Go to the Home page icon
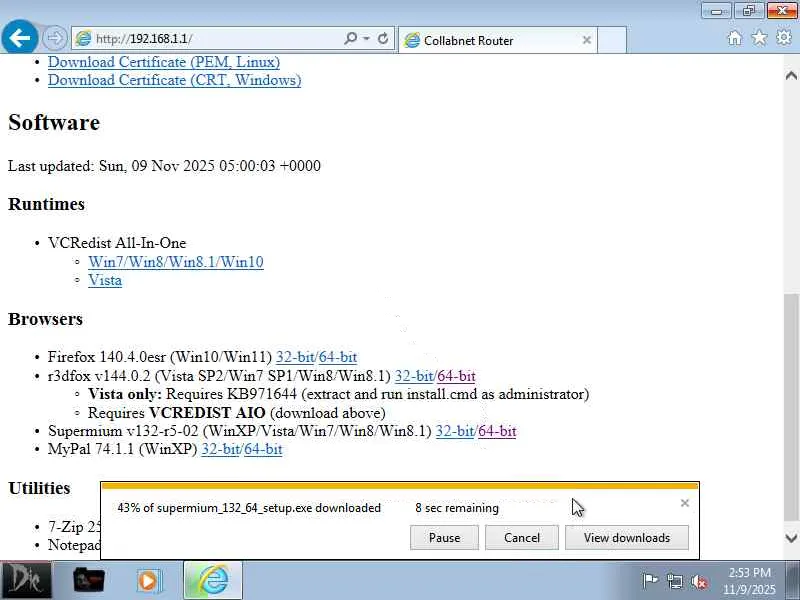 coord(735,38)
